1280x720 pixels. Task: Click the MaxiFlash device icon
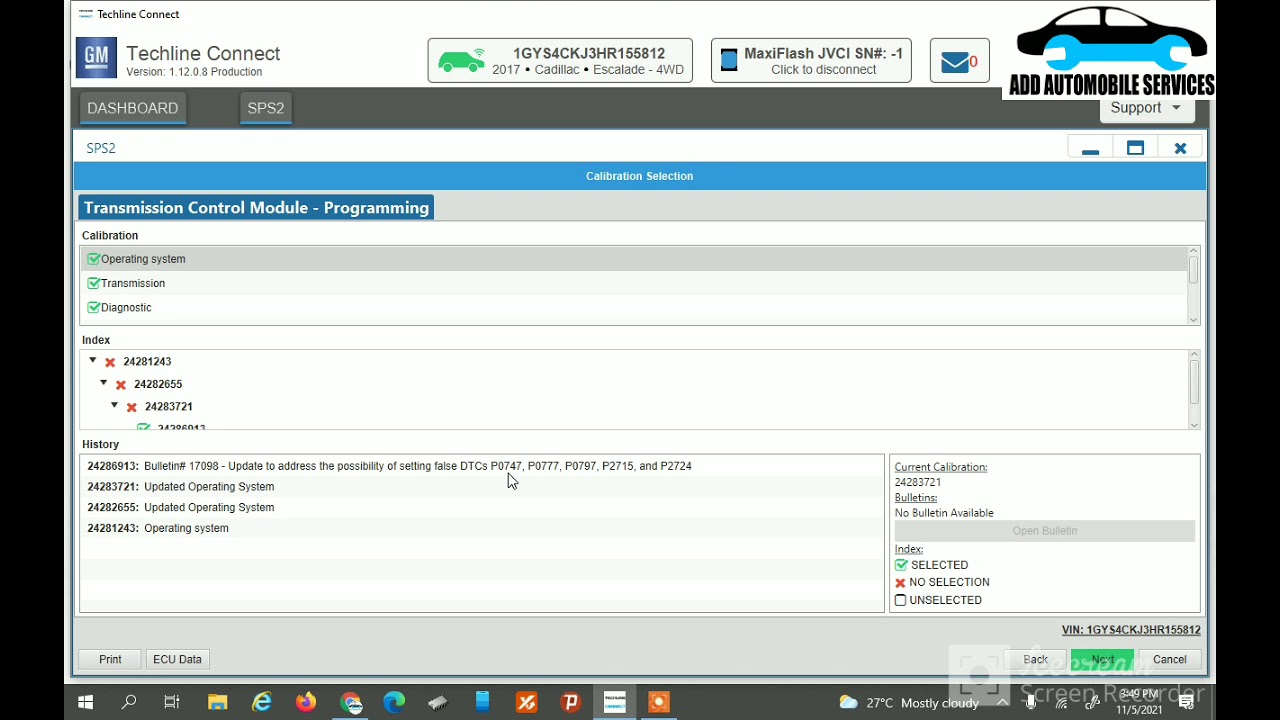[729, 60]
